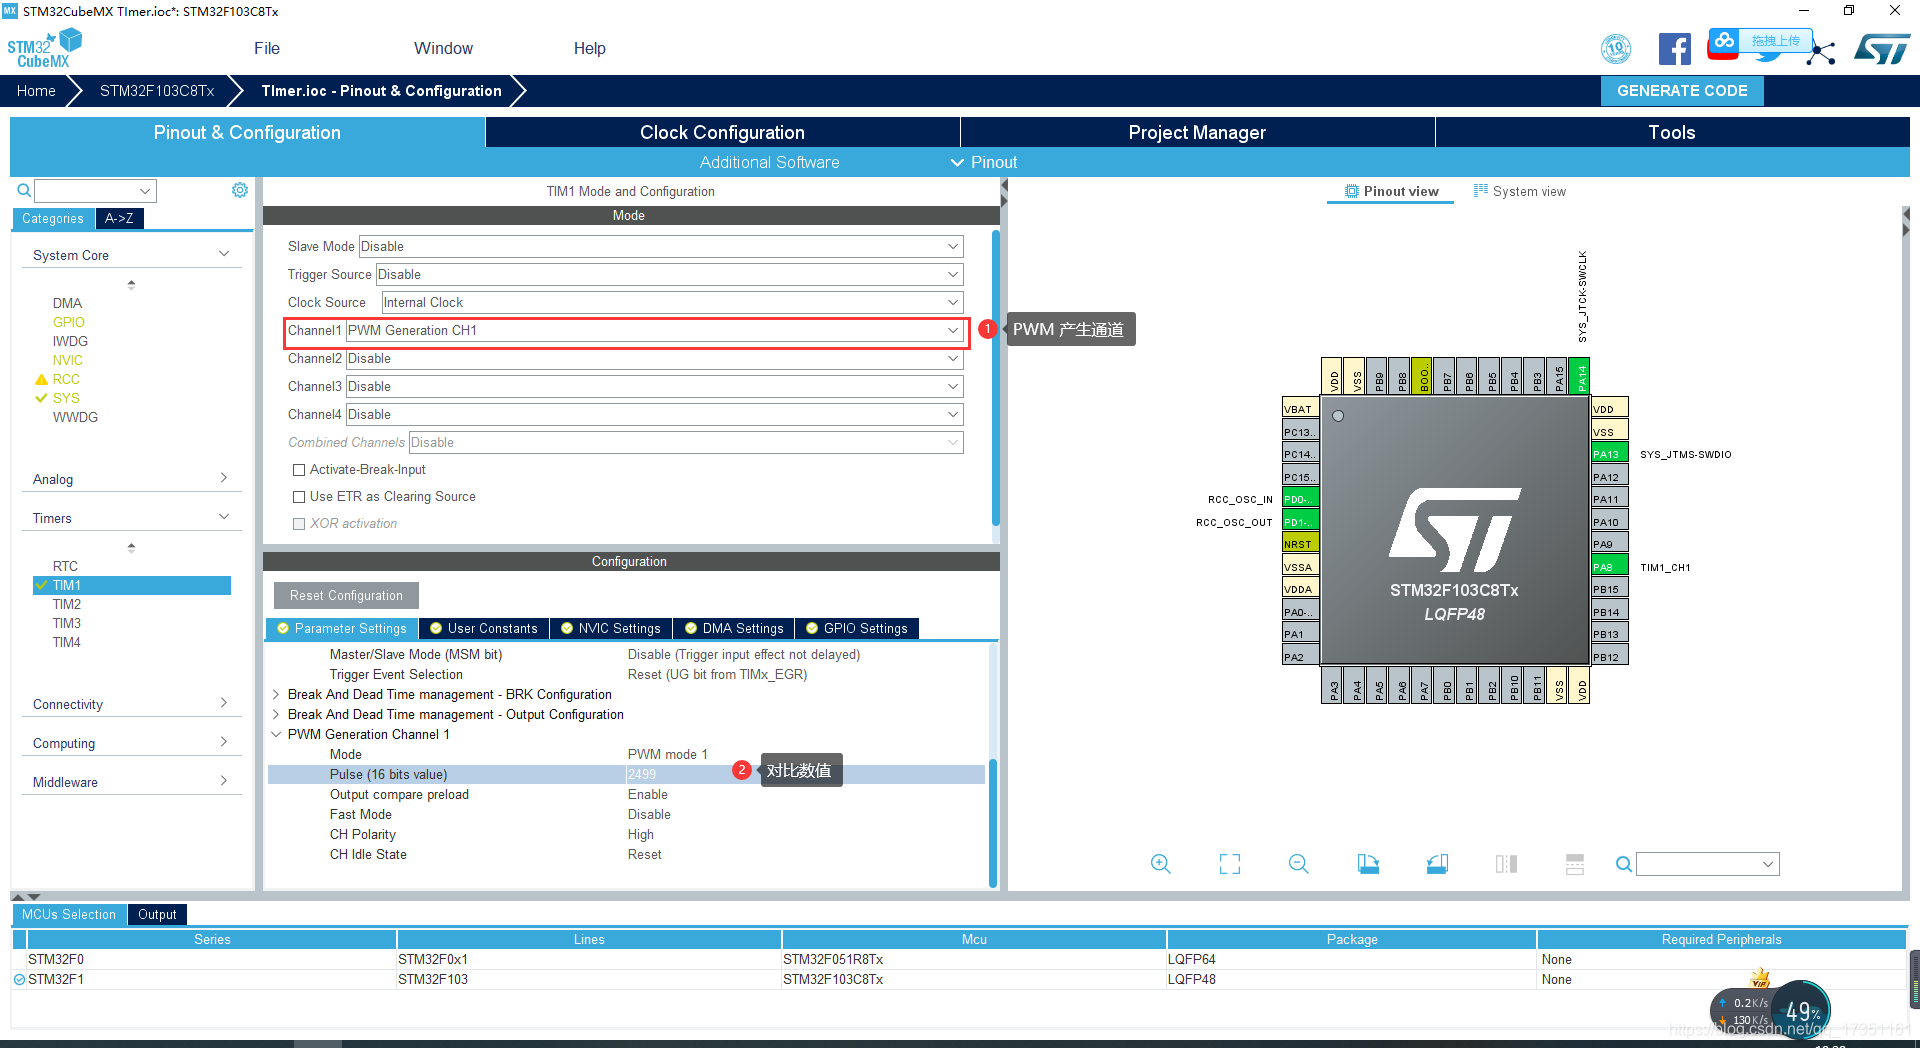This screenshot has width=1920, height=1048.
Task: Open the File menu
Action: 267,49
